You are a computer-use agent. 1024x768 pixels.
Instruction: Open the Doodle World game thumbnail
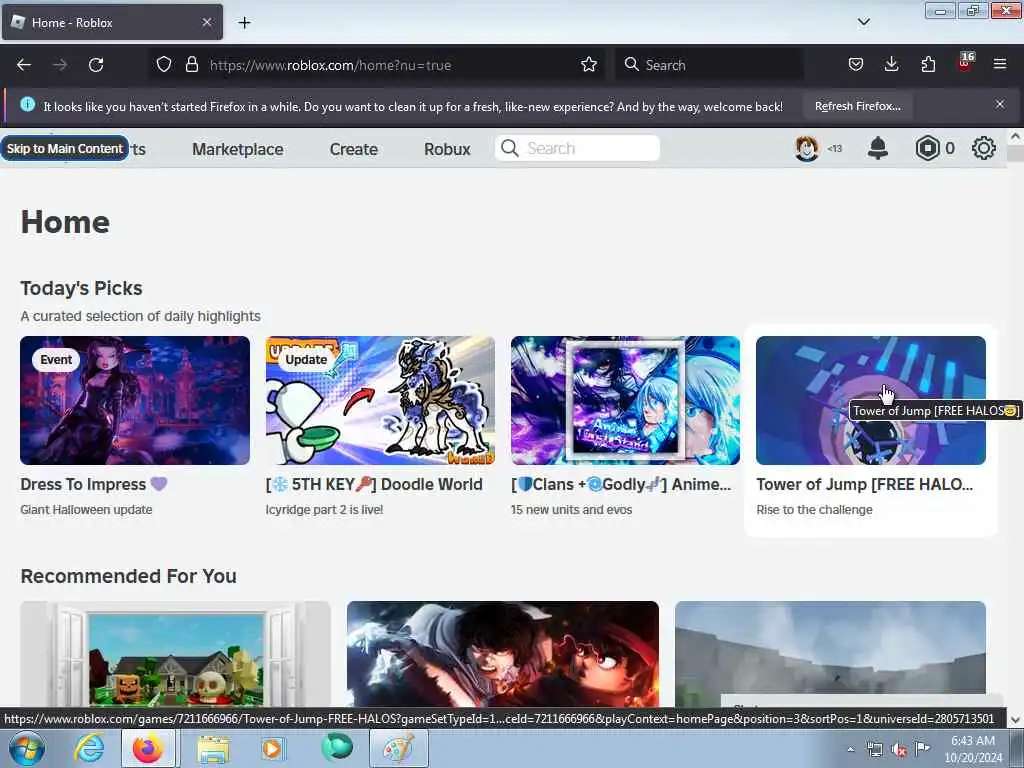pyautogui.click(x=380, y=400)
